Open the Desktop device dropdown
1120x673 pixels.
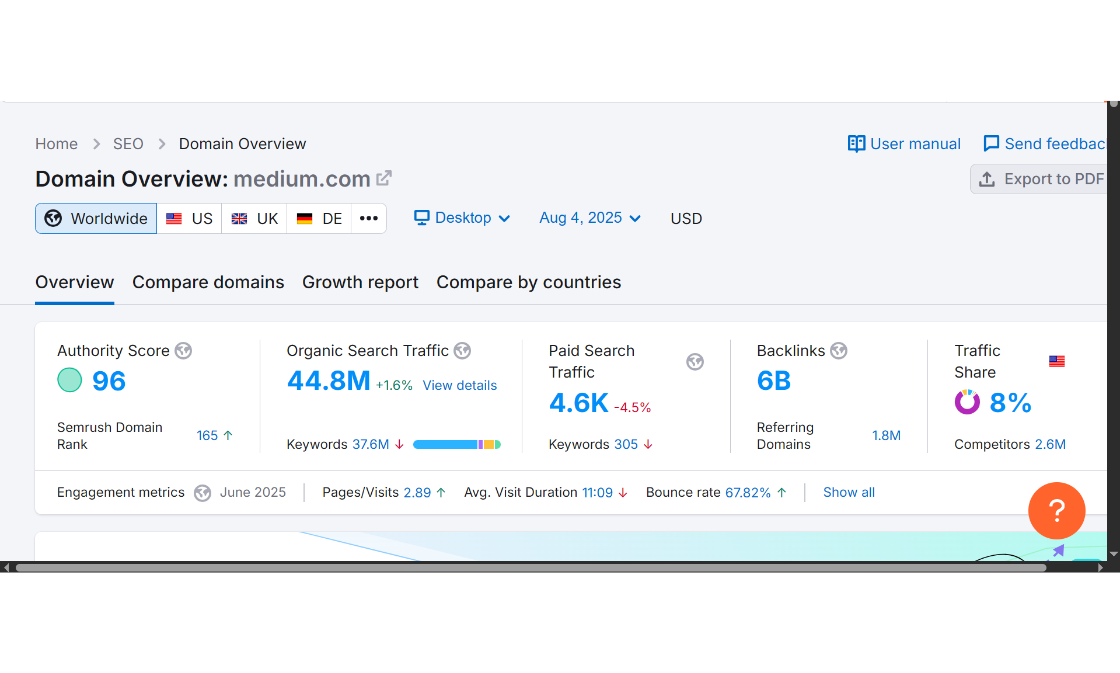(462, 218)
